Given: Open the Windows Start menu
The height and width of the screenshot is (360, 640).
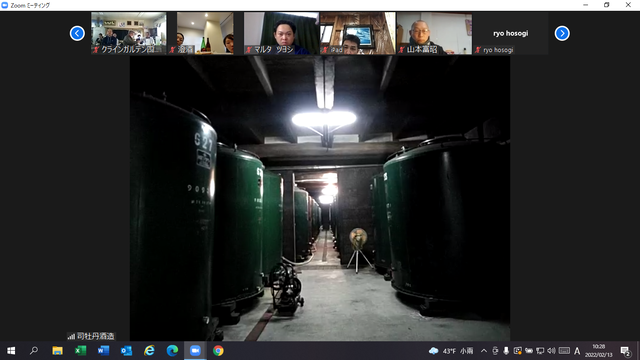Looking at the screenshot, I should click(11, 351).
